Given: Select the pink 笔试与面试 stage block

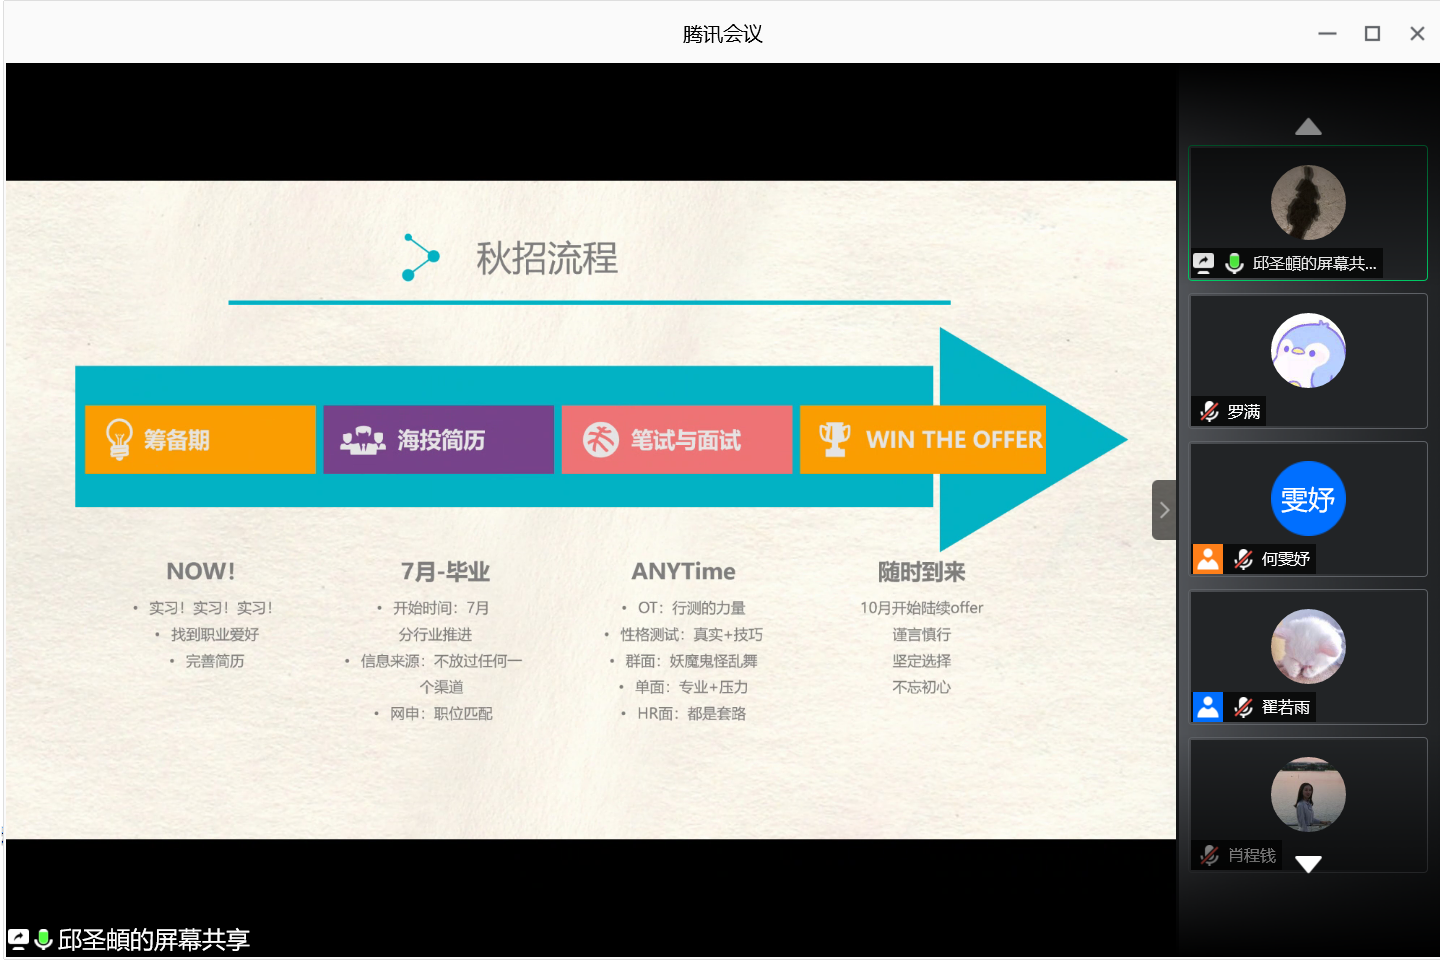Looking at the screenshot, I should pos(676,439).
